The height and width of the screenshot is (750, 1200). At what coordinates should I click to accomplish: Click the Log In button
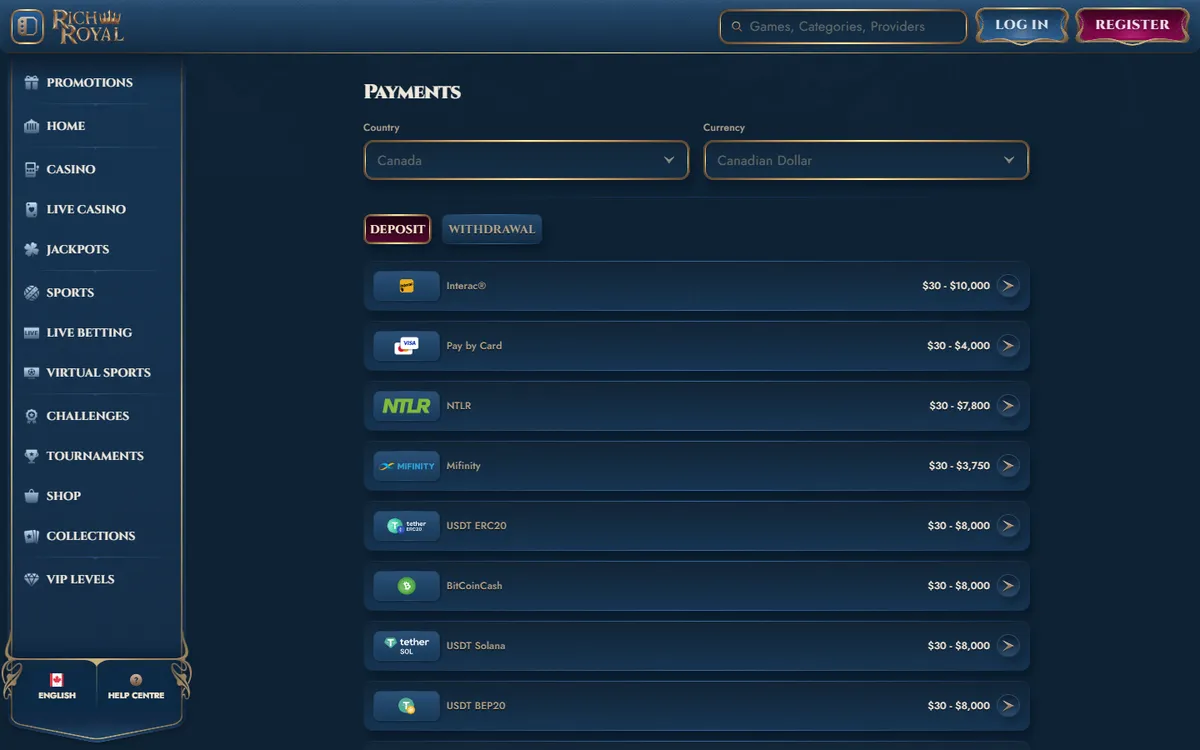click(x=1022, y=26)
